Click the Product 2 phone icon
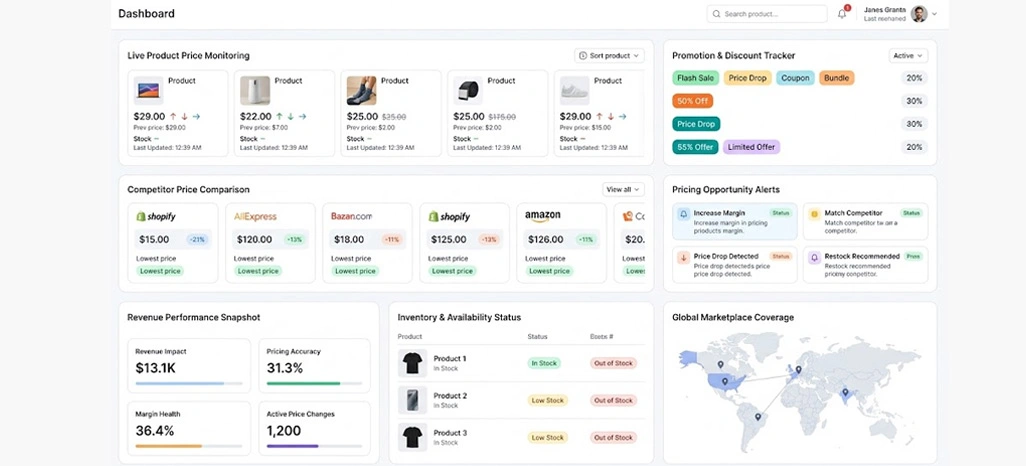 point(412,400)
